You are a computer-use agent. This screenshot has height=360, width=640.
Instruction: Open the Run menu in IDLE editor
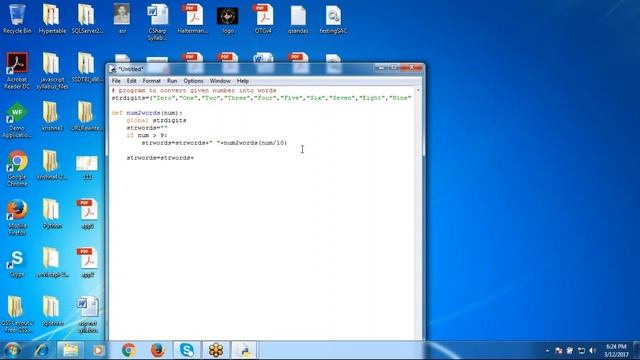(172, 81)
